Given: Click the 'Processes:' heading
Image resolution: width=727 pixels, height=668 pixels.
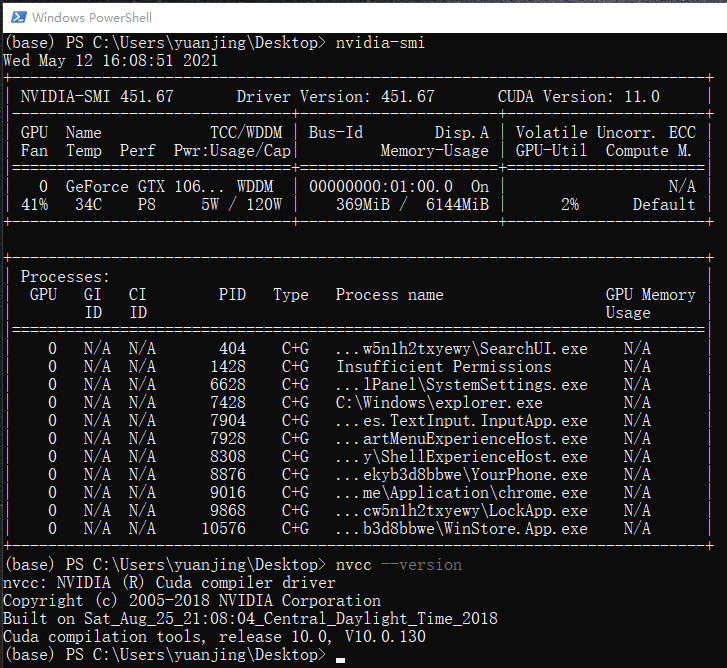Looking at the screenshot, I should (65, 277).
